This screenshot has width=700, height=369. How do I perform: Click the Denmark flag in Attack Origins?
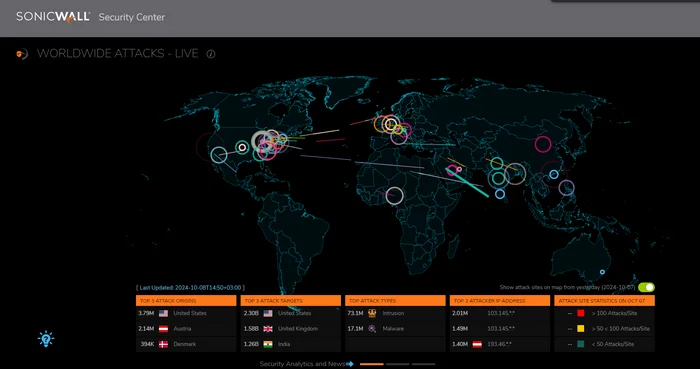tap(163, 344)
